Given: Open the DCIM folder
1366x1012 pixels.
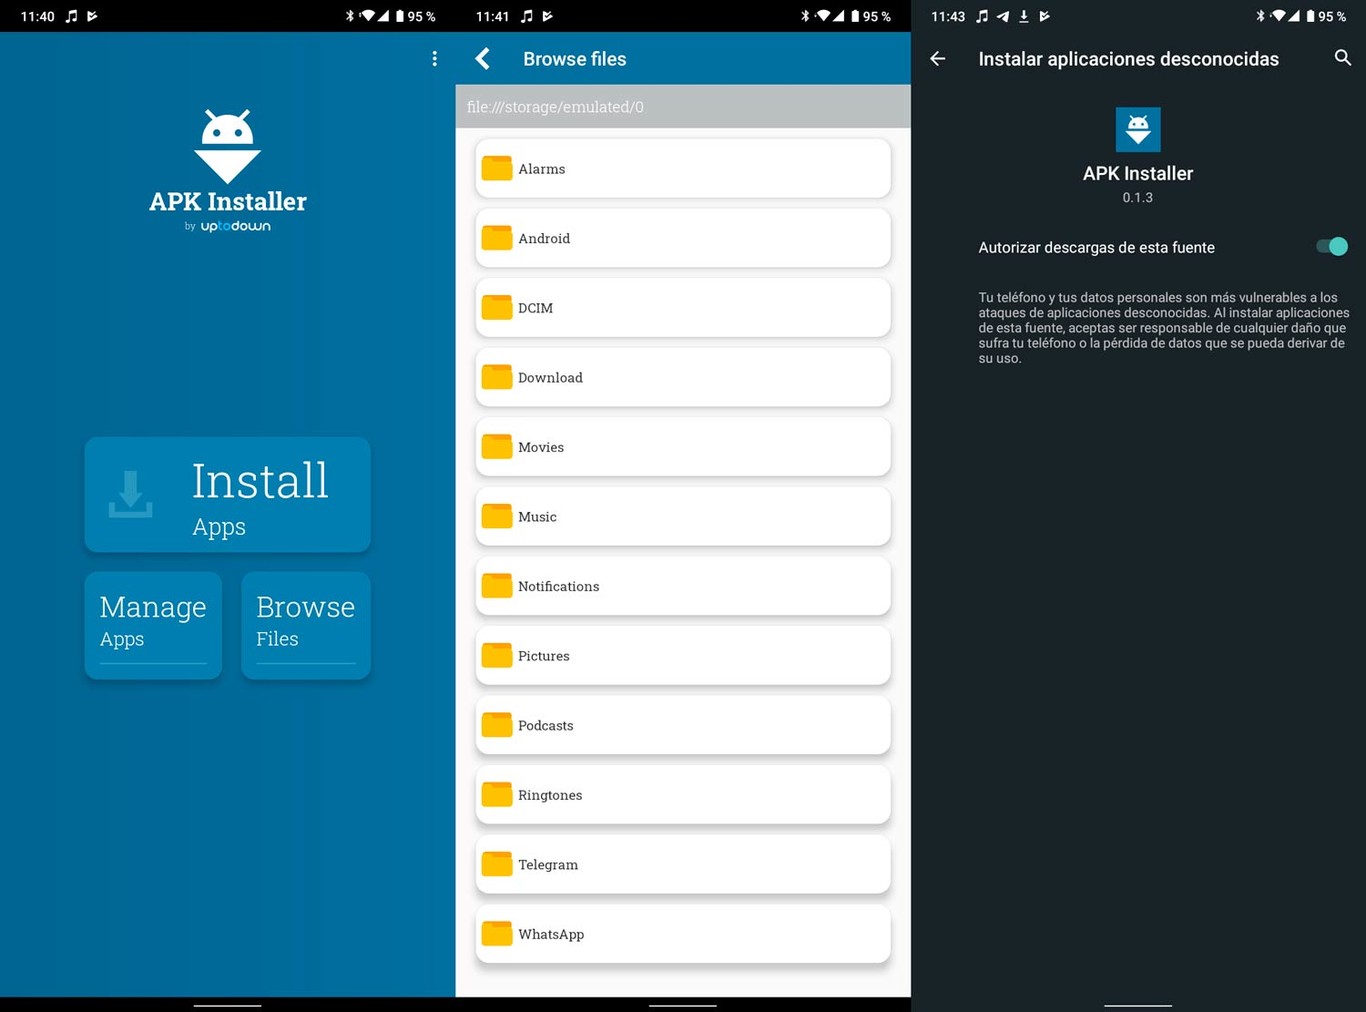Looking at the screenshot, I should coord(682,308).
